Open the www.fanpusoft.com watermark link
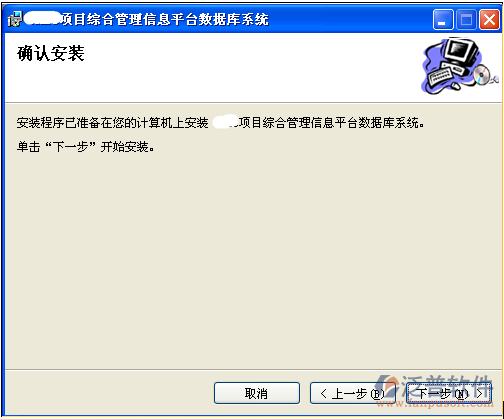The height and width of the screenshot is (419, 504). (435, 403)
